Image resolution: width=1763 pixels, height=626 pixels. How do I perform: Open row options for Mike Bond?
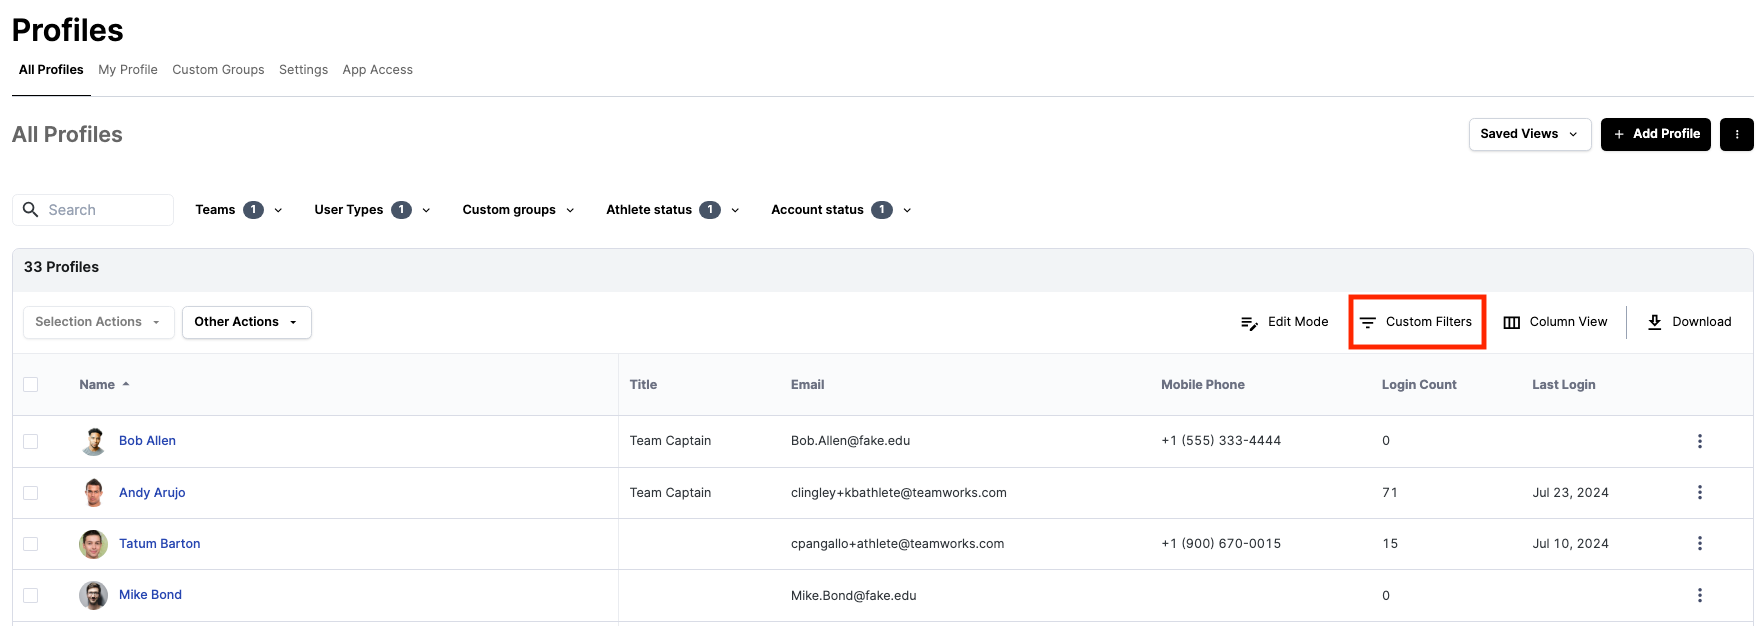[x=1700, y=596]
